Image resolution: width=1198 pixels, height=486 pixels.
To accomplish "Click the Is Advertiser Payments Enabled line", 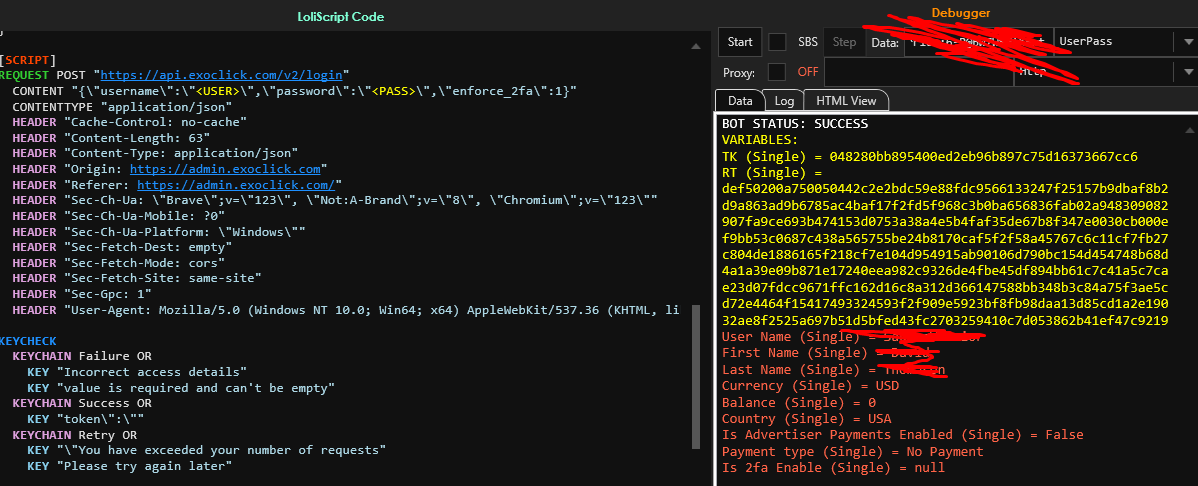I will pos(902,435).
